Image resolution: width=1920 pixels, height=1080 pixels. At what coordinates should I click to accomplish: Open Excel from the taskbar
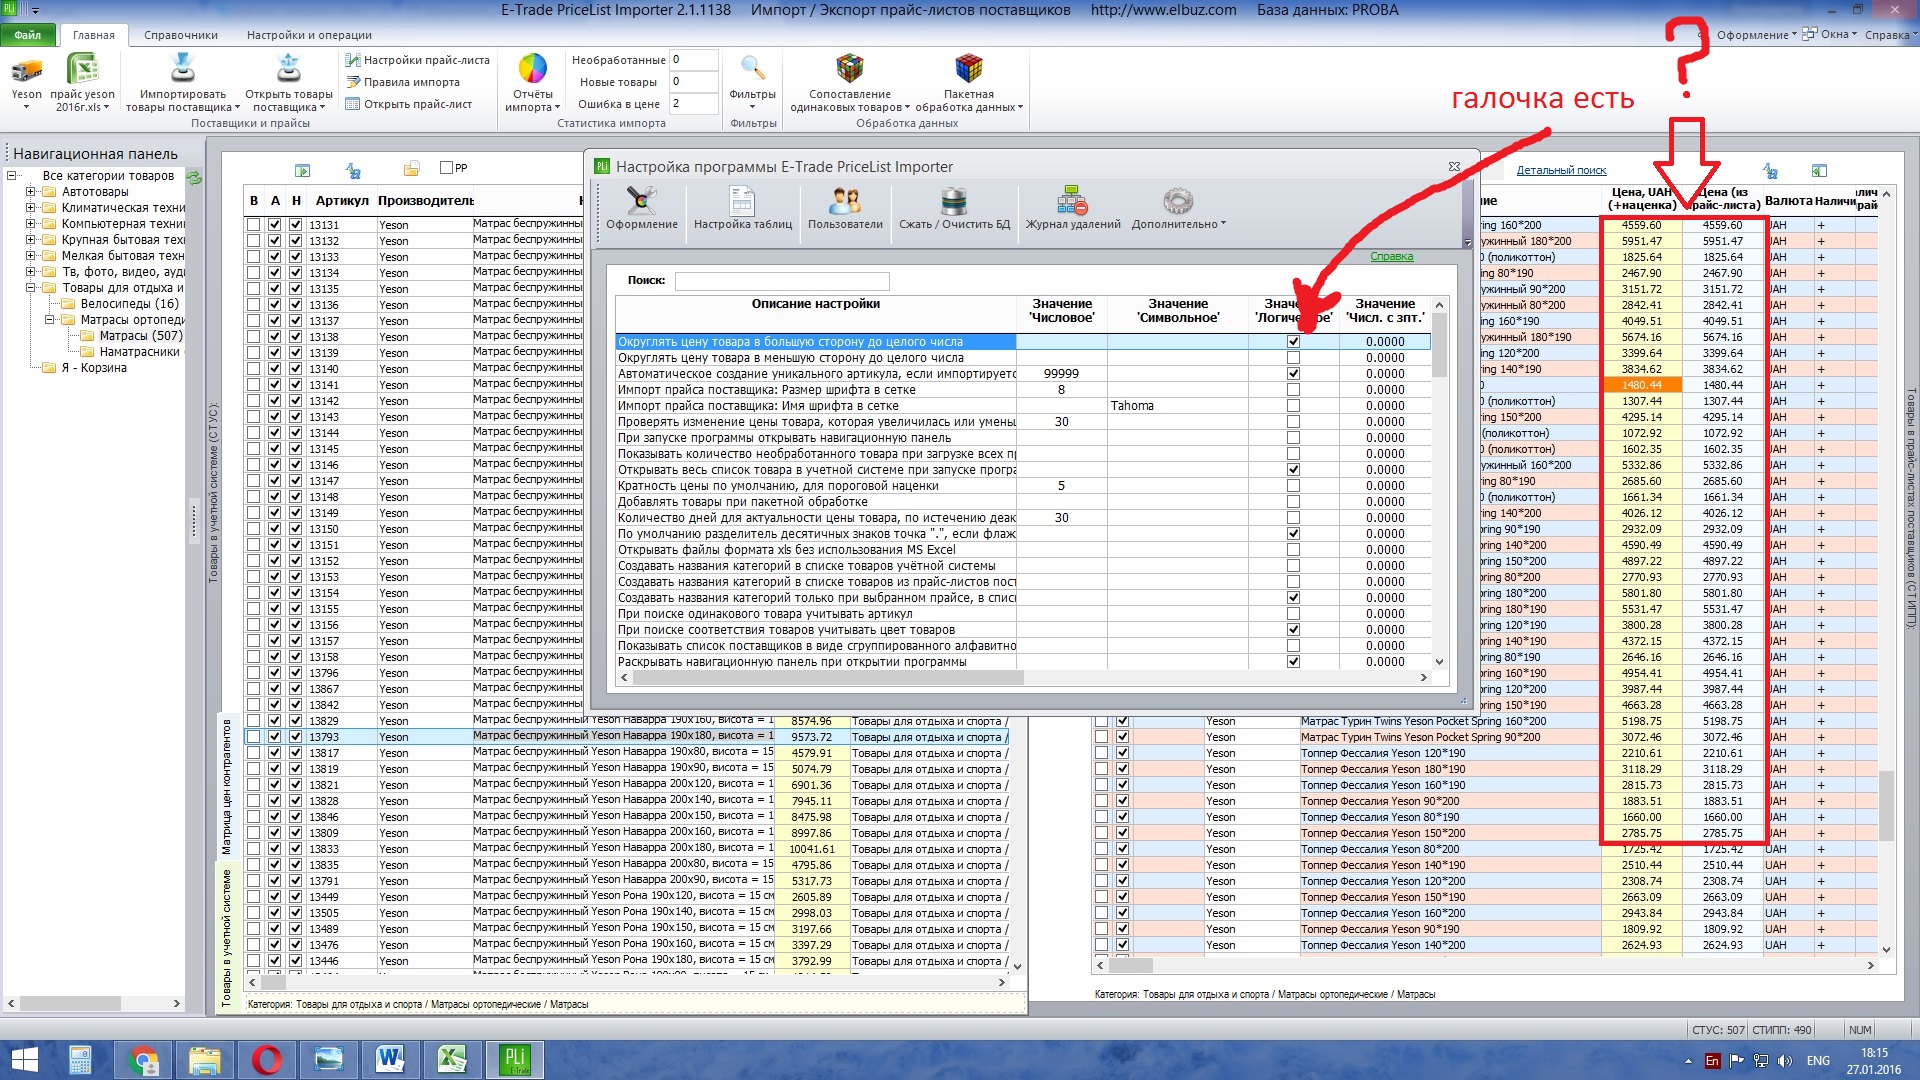(452, 1060)
